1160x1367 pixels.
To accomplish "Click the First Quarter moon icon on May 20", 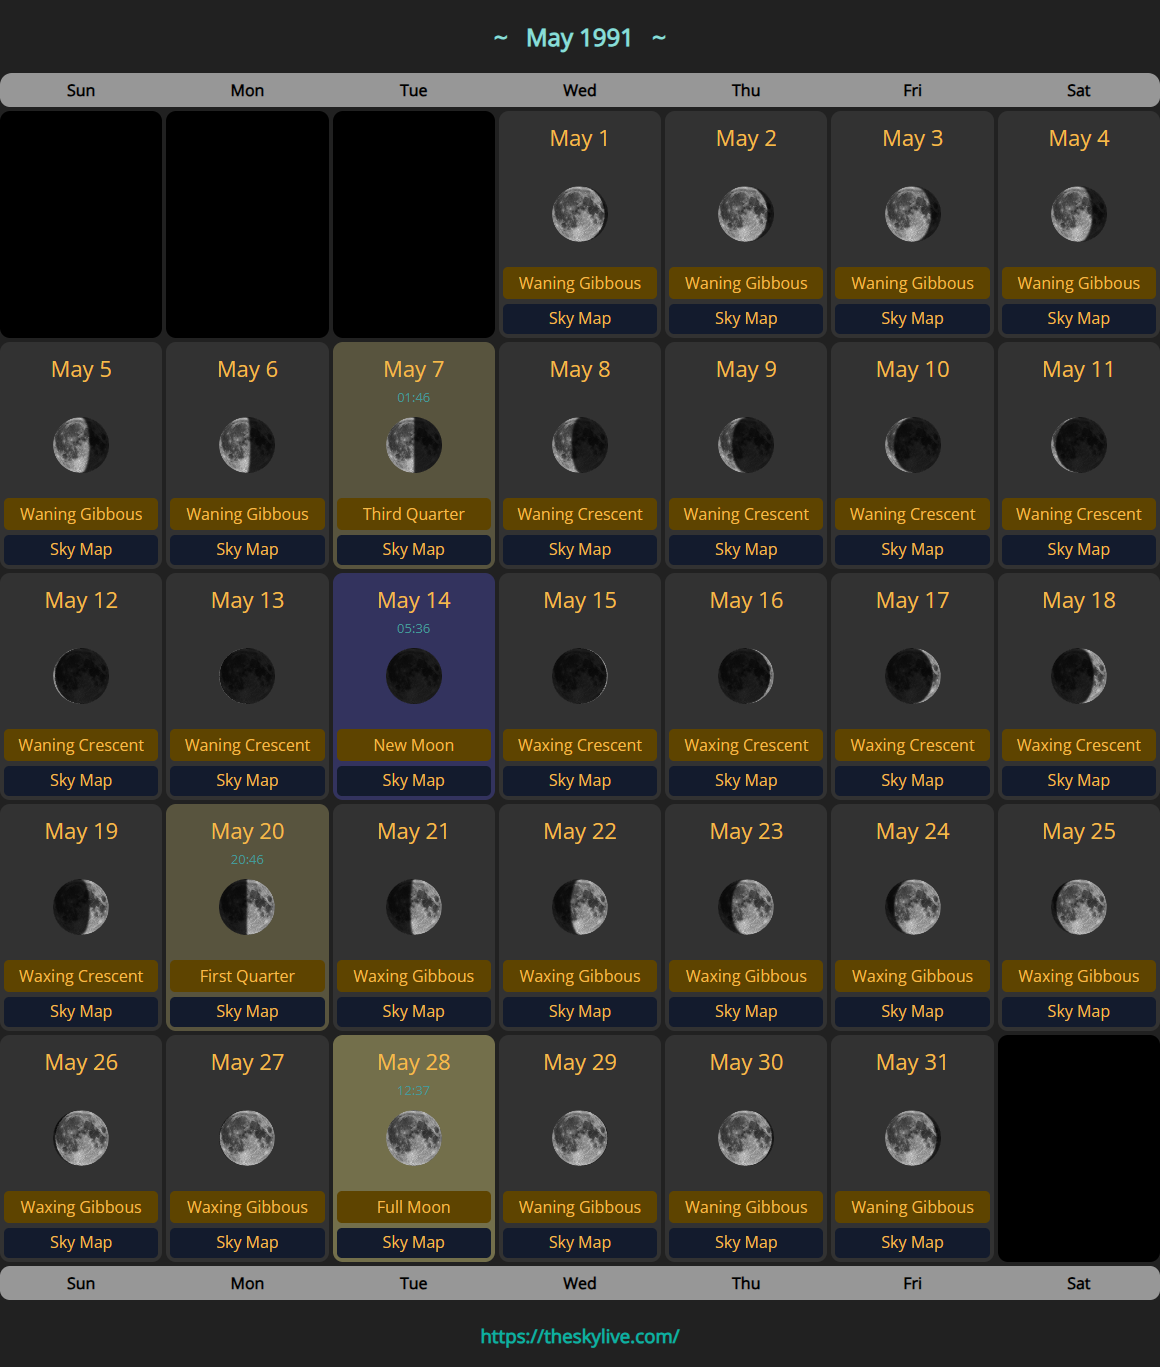I will [247, 907].
